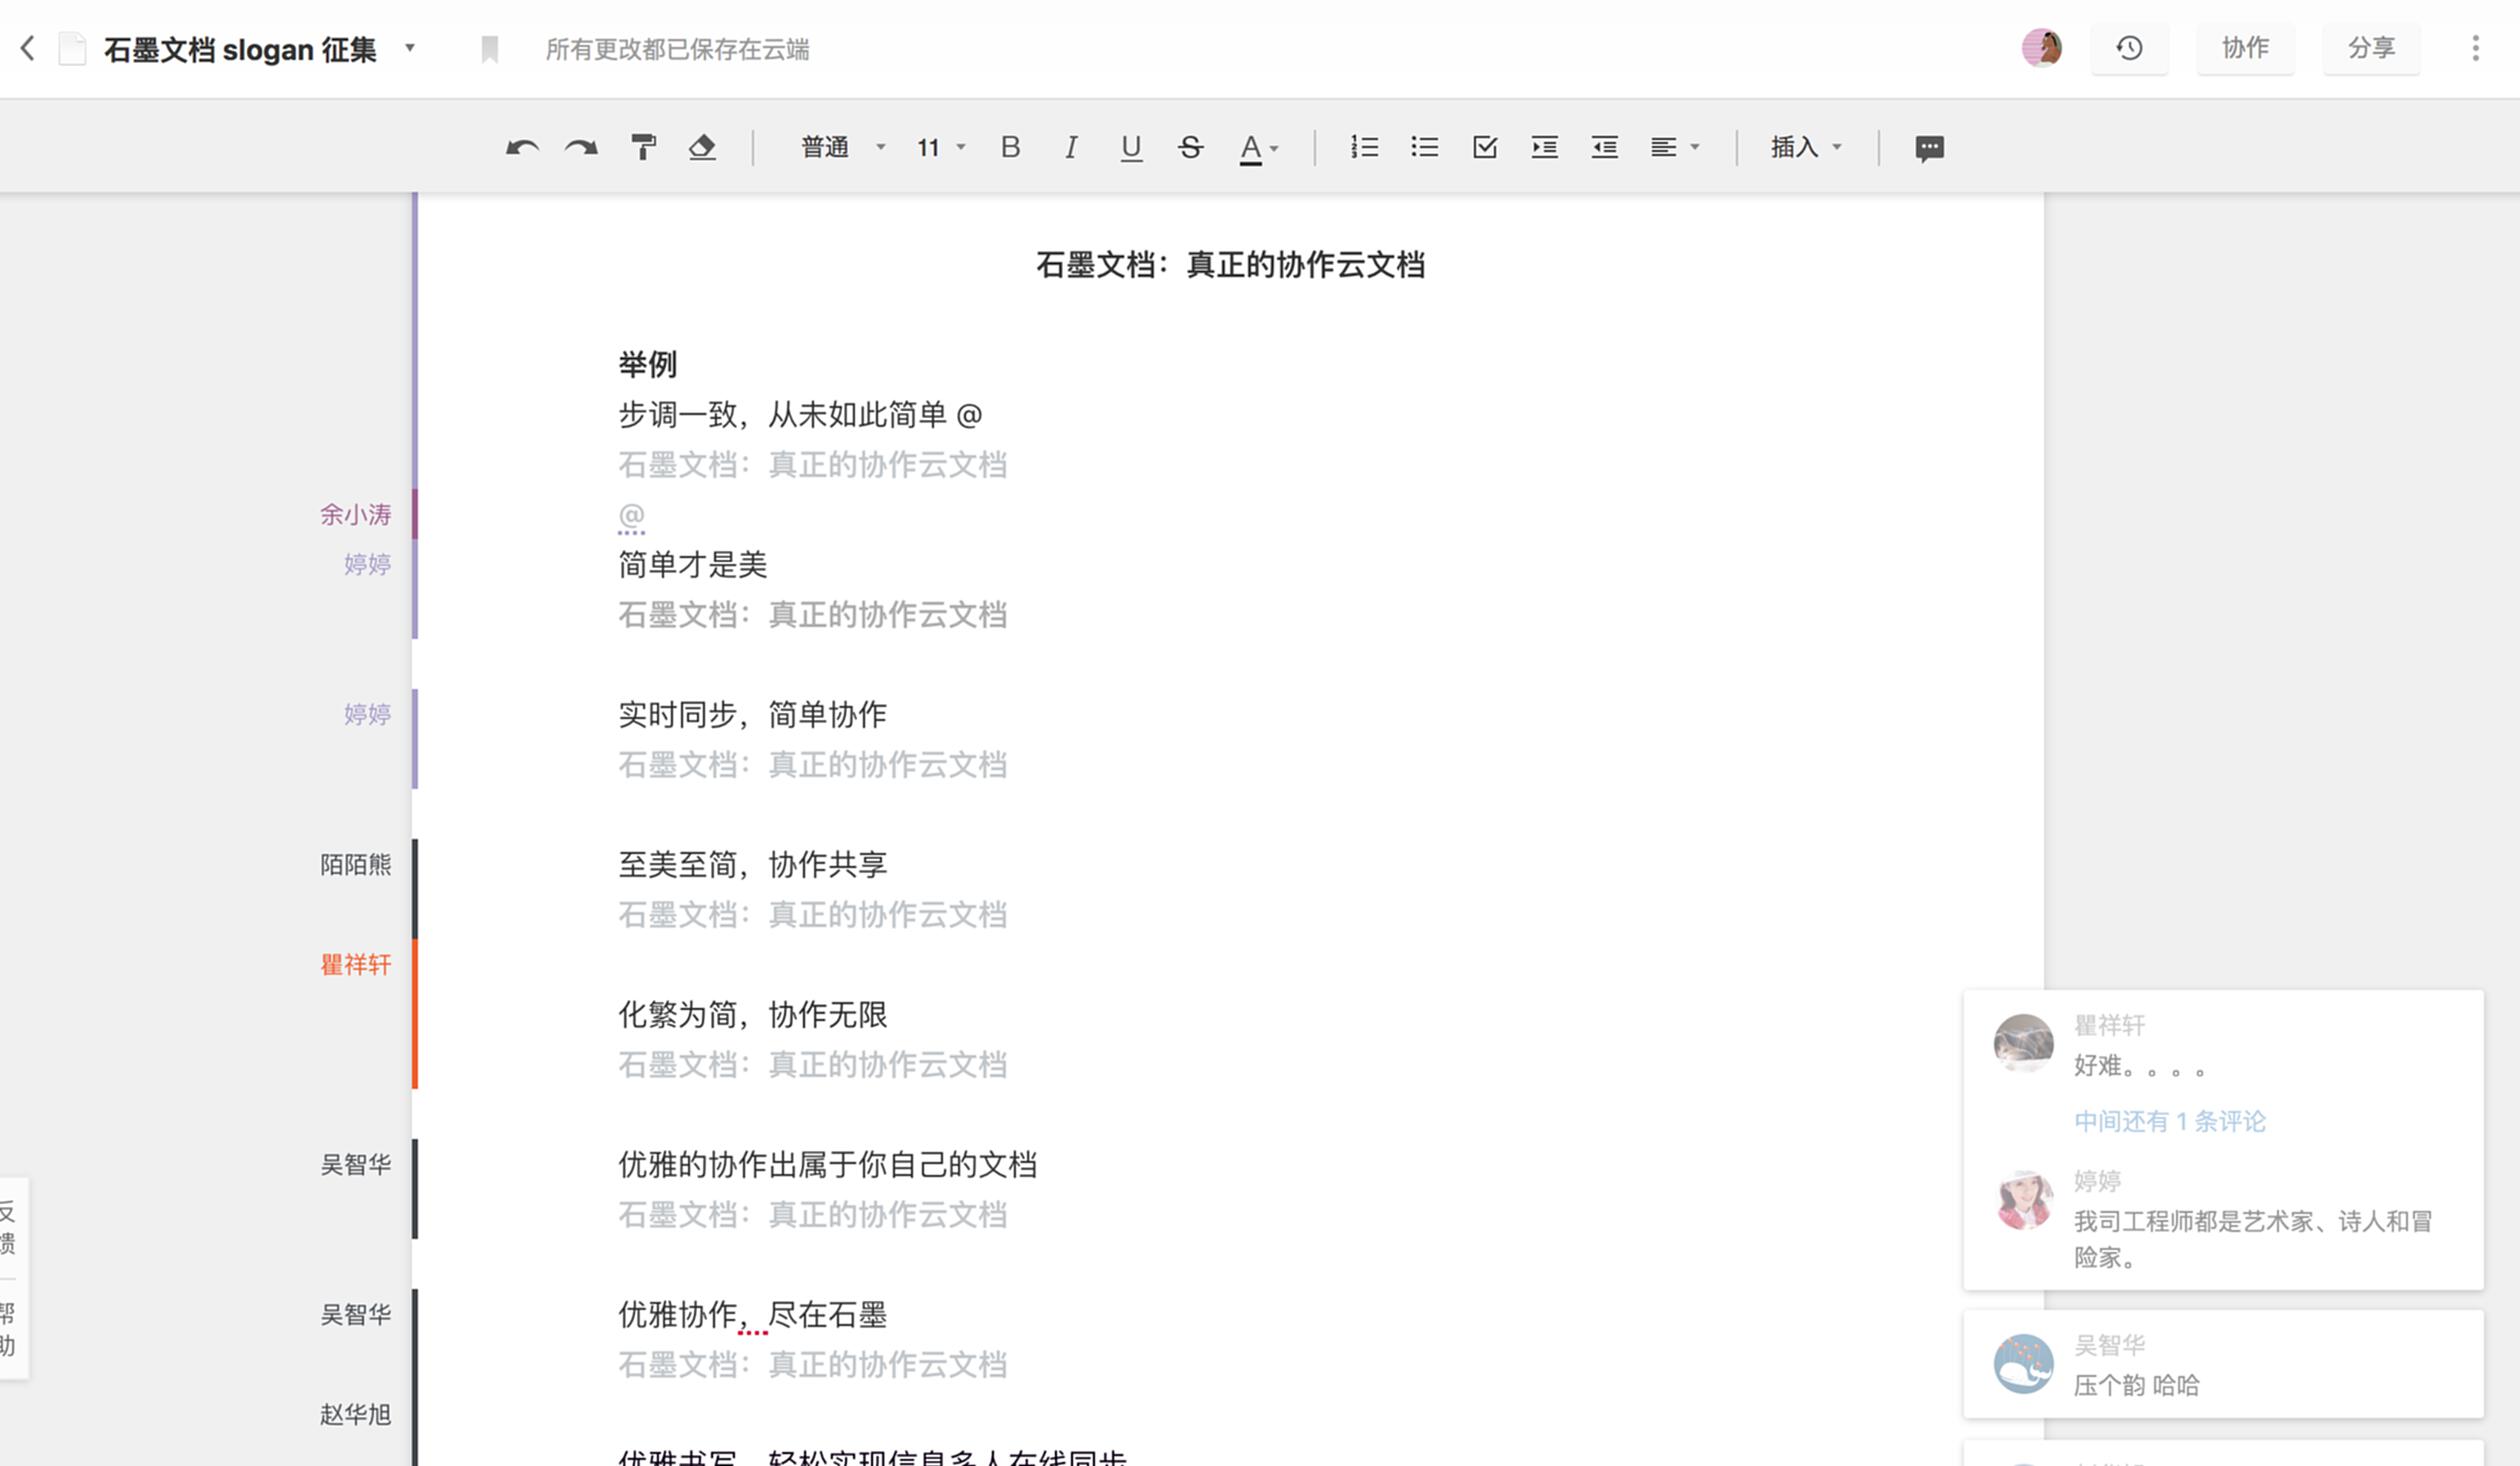The image size is (2520, 1466).
Task: Redo the last edit
Action: (581, 148)
